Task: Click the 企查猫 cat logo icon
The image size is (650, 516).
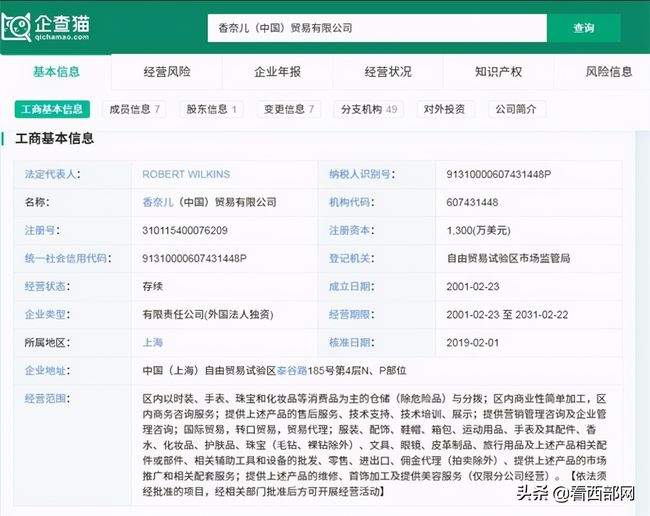Action: coord(16,27)
